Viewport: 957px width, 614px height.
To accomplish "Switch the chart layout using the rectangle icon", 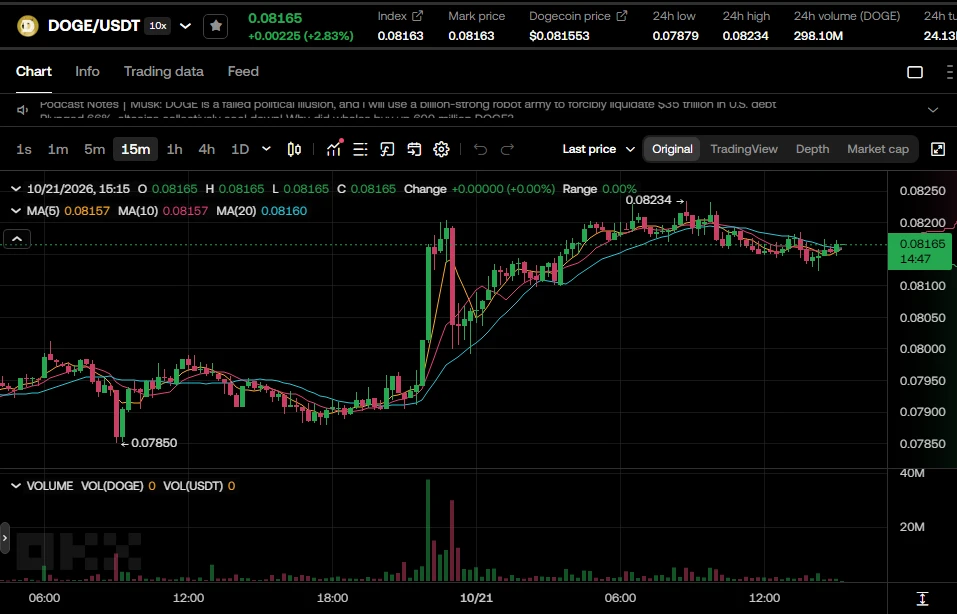I will (915, 72).
